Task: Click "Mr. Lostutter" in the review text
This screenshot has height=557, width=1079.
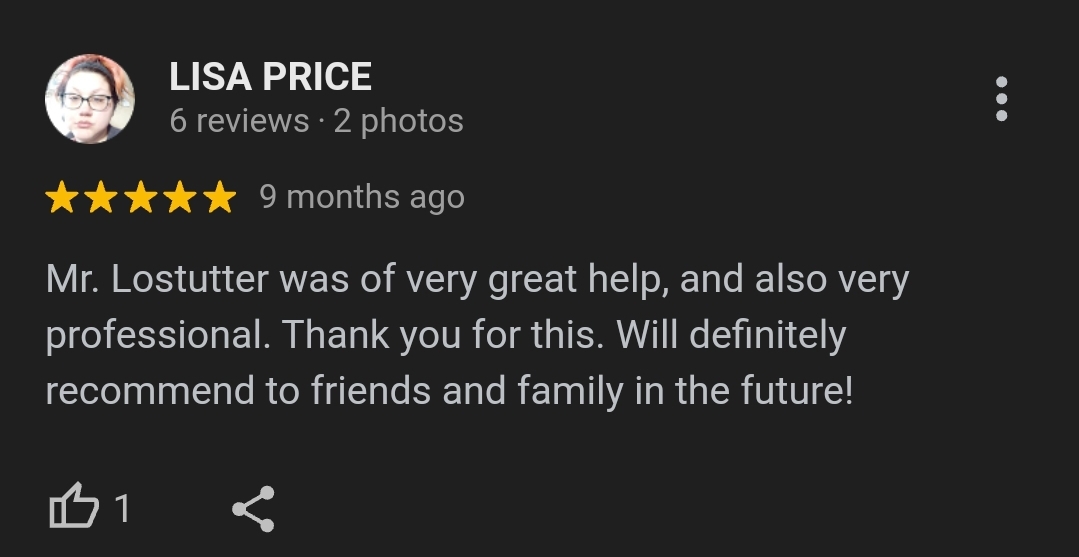Action: 158,280
